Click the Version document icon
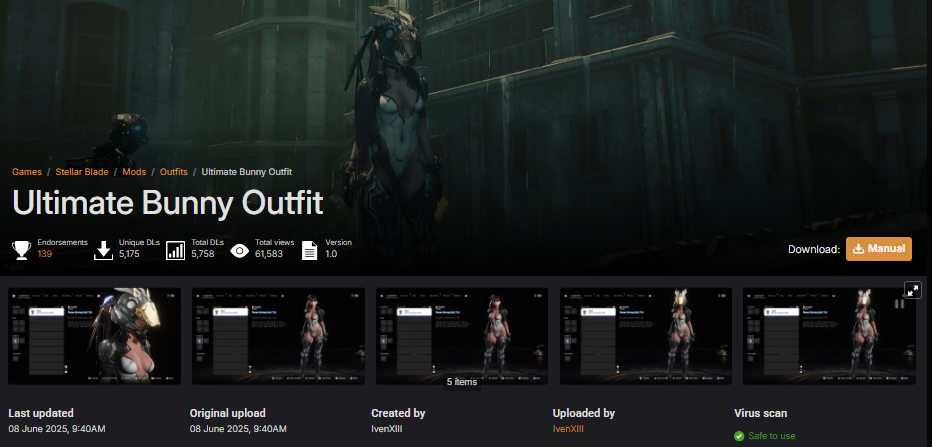Image resolution: width=932 pixels, height=447 pixels. pos(310,250)
